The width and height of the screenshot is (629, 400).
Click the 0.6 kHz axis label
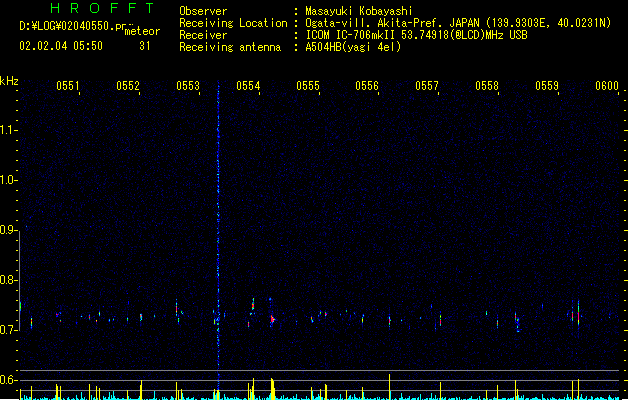tap(8, 380)
